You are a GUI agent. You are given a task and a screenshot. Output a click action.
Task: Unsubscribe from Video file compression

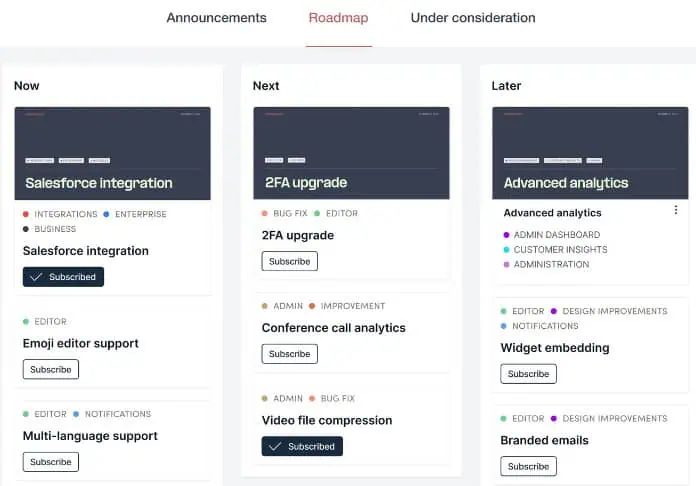tap(302, 446)
